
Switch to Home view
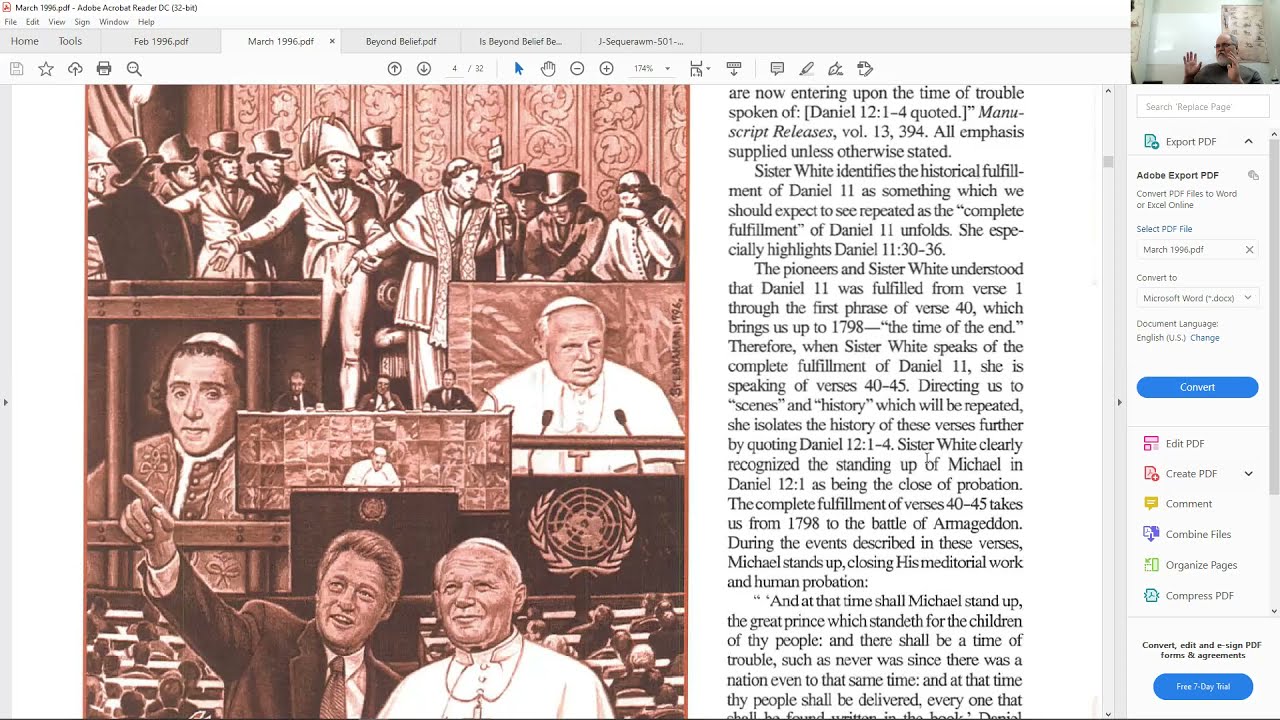(25, 41)
